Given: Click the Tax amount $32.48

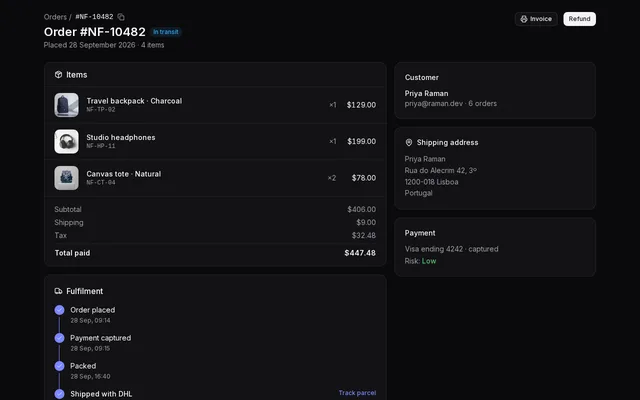Looking at the screenshot, I should (x=364, y=236).
